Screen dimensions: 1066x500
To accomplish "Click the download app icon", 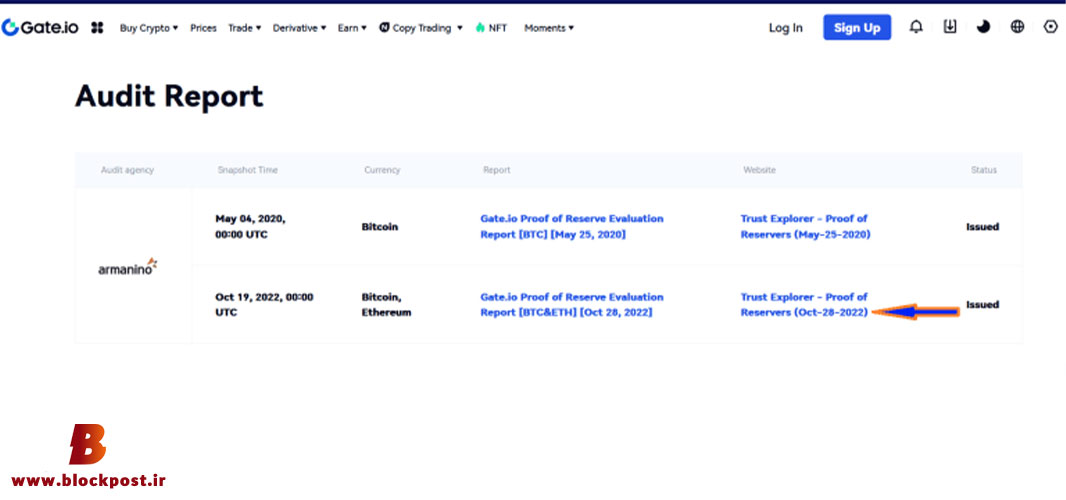I will pos(950,27).
